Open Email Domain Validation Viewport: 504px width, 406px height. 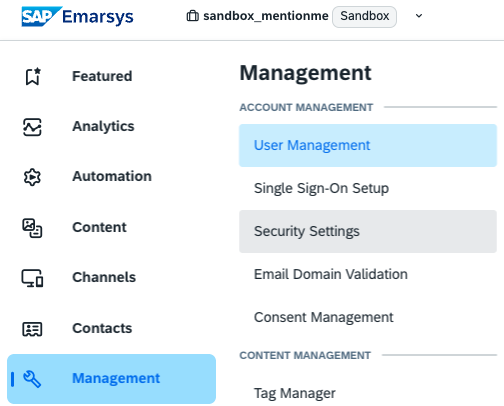[368, 274]
